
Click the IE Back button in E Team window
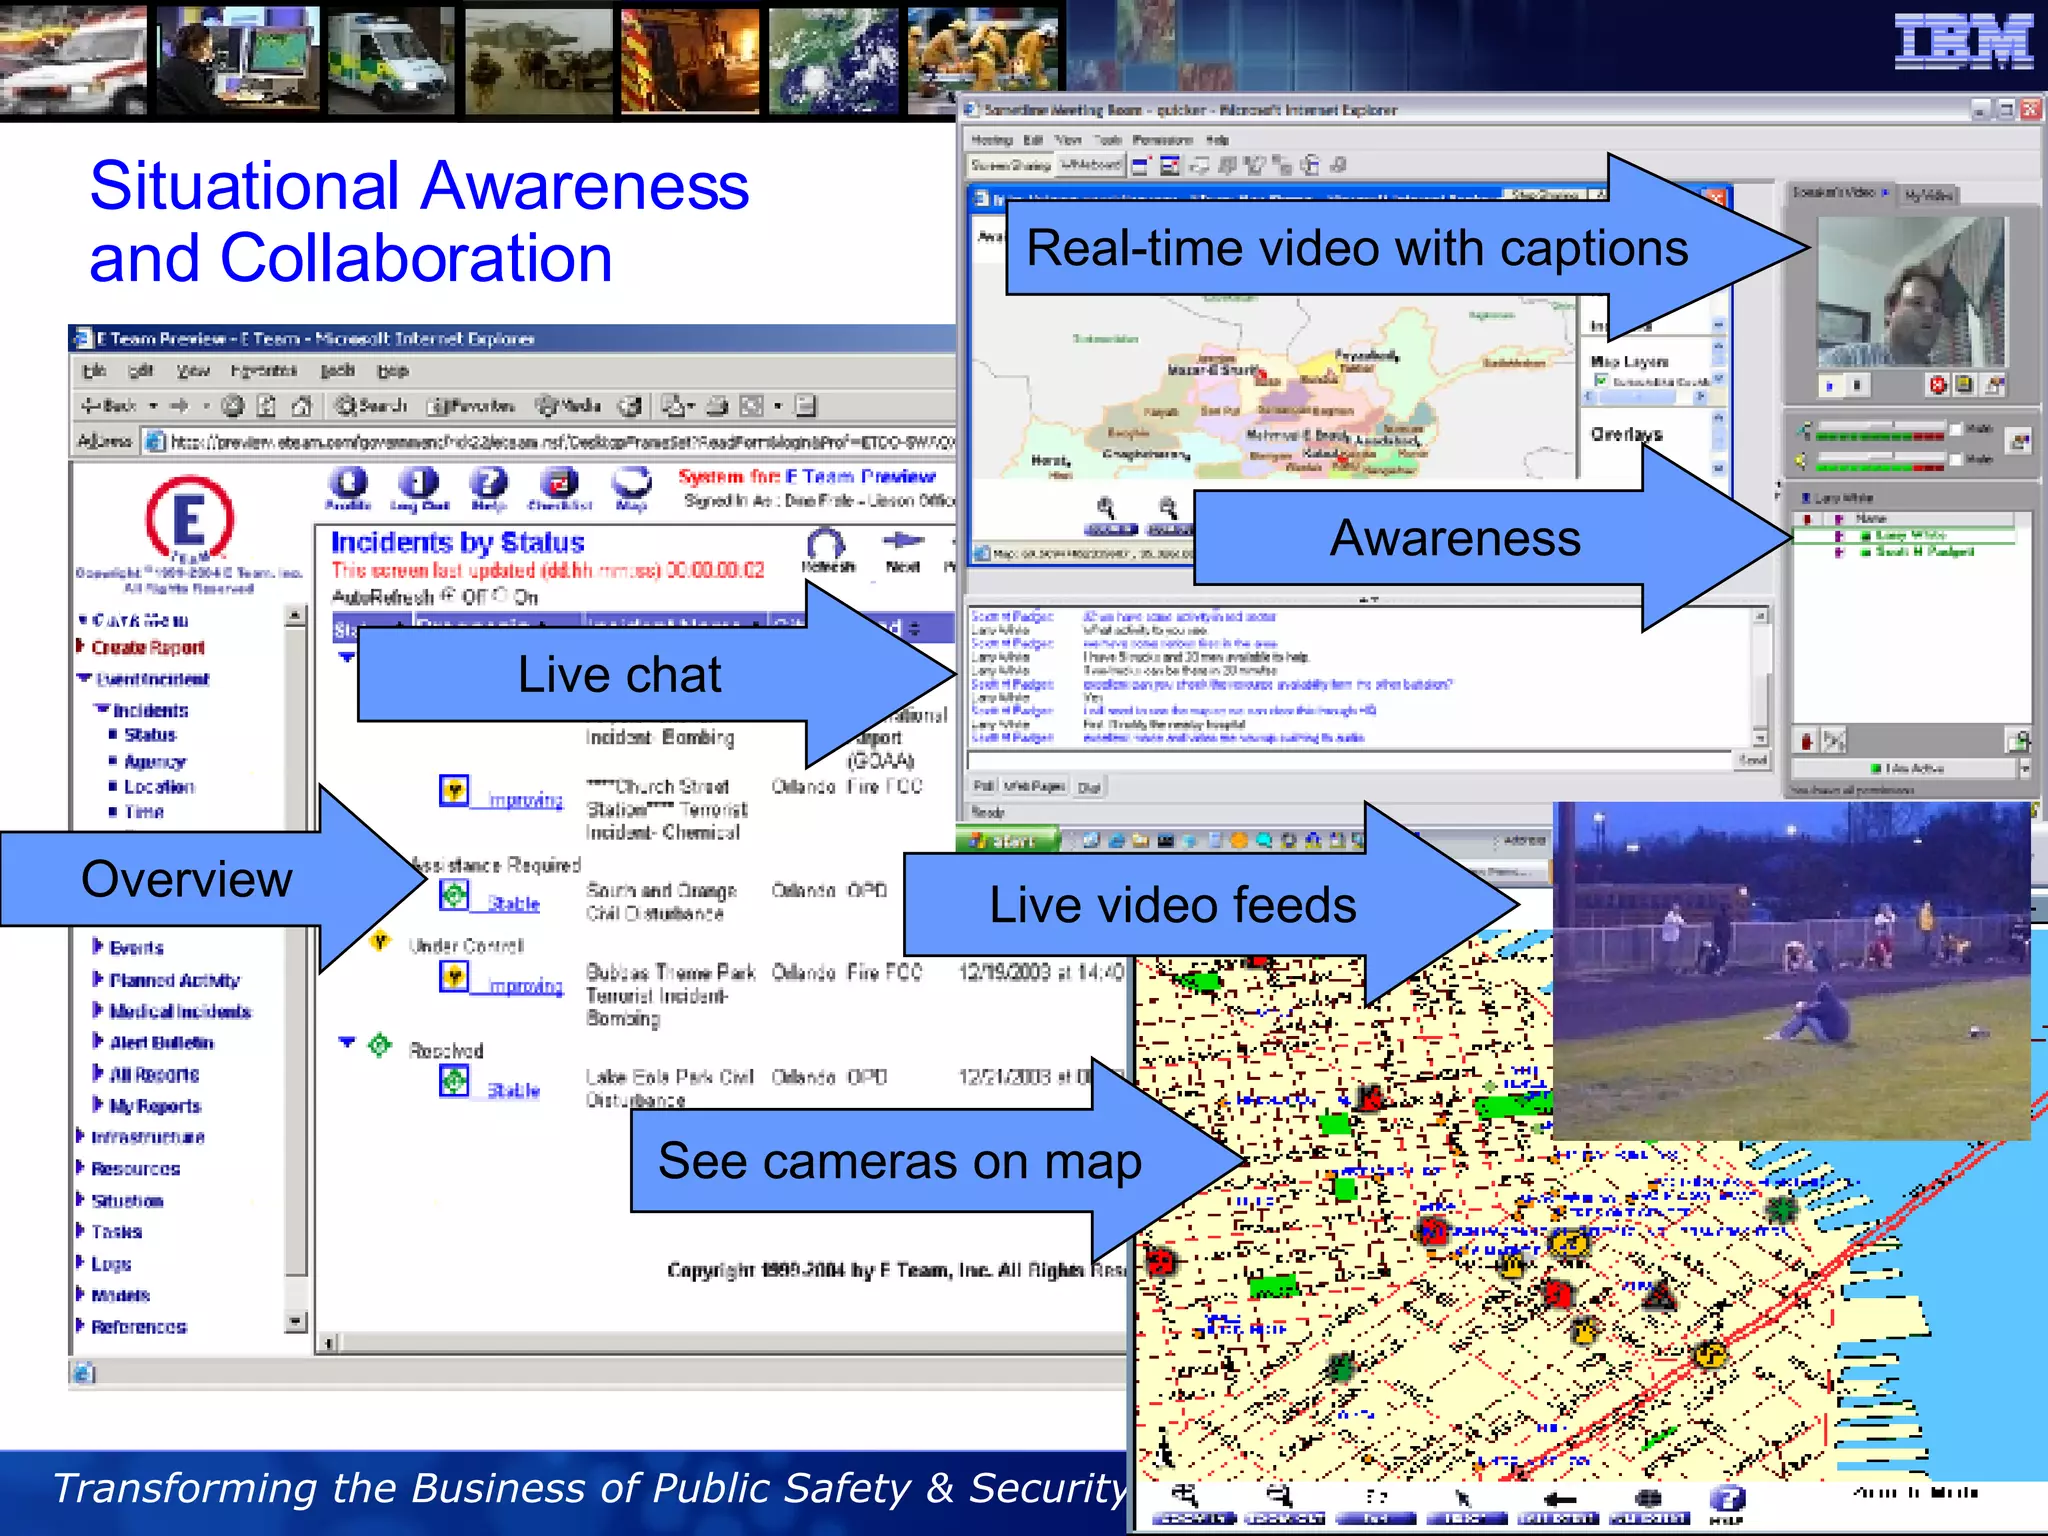110,405
